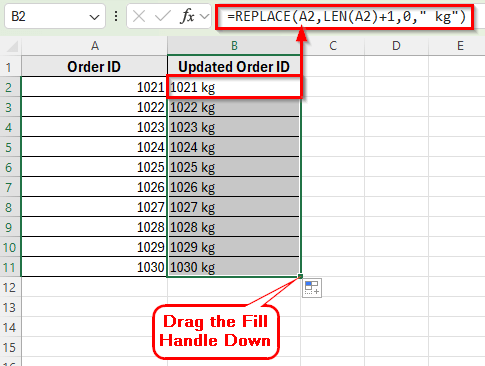The image size is (485, 366).
Task: Select row 7 header
Action: pos(10,187)
